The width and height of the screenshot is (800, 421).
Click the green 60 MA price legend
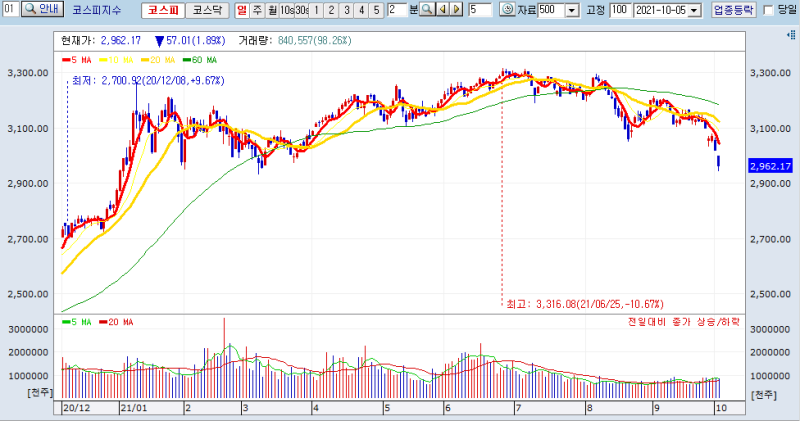[x=200, y=60]
